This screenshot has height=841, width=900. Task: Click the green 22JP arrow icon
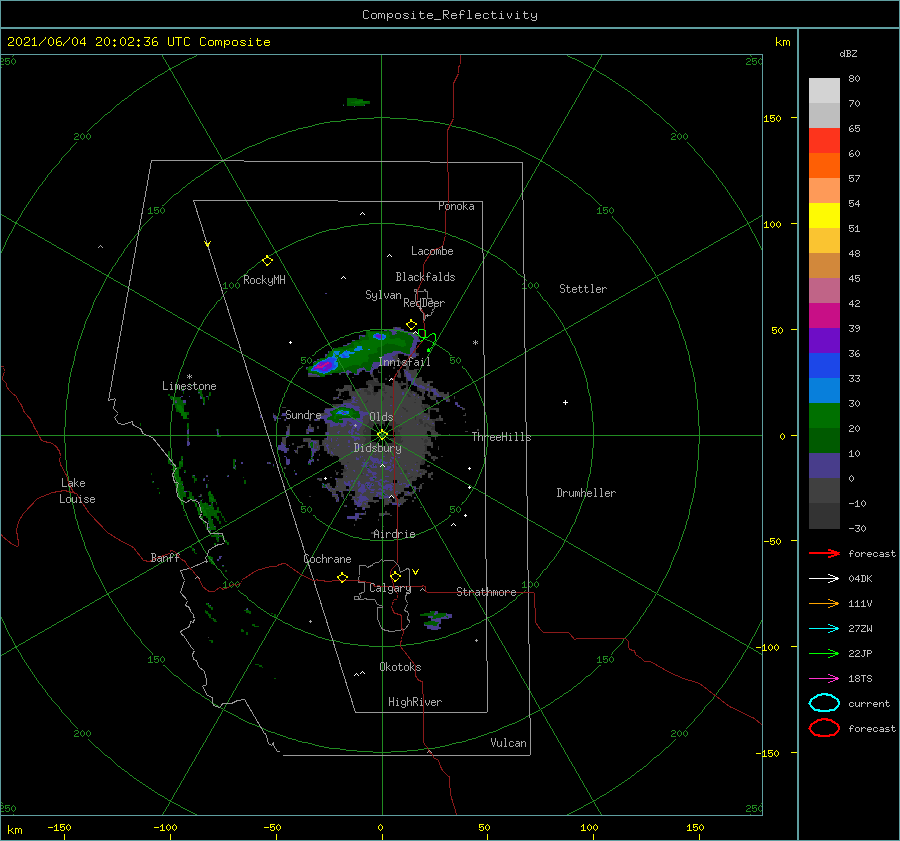[x=824, y=653]
